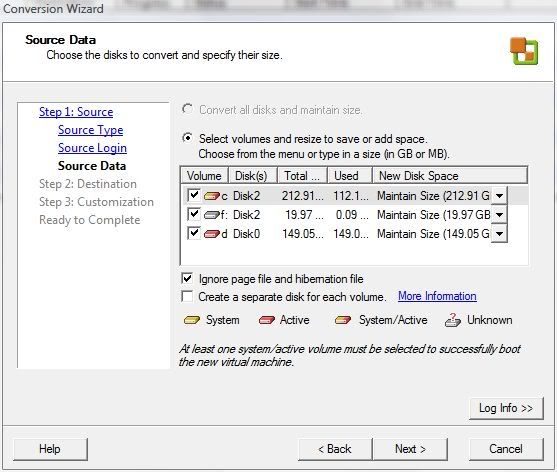Go to Source Type step
Viewport: 557px width, 472px height.
pos(91,130)
